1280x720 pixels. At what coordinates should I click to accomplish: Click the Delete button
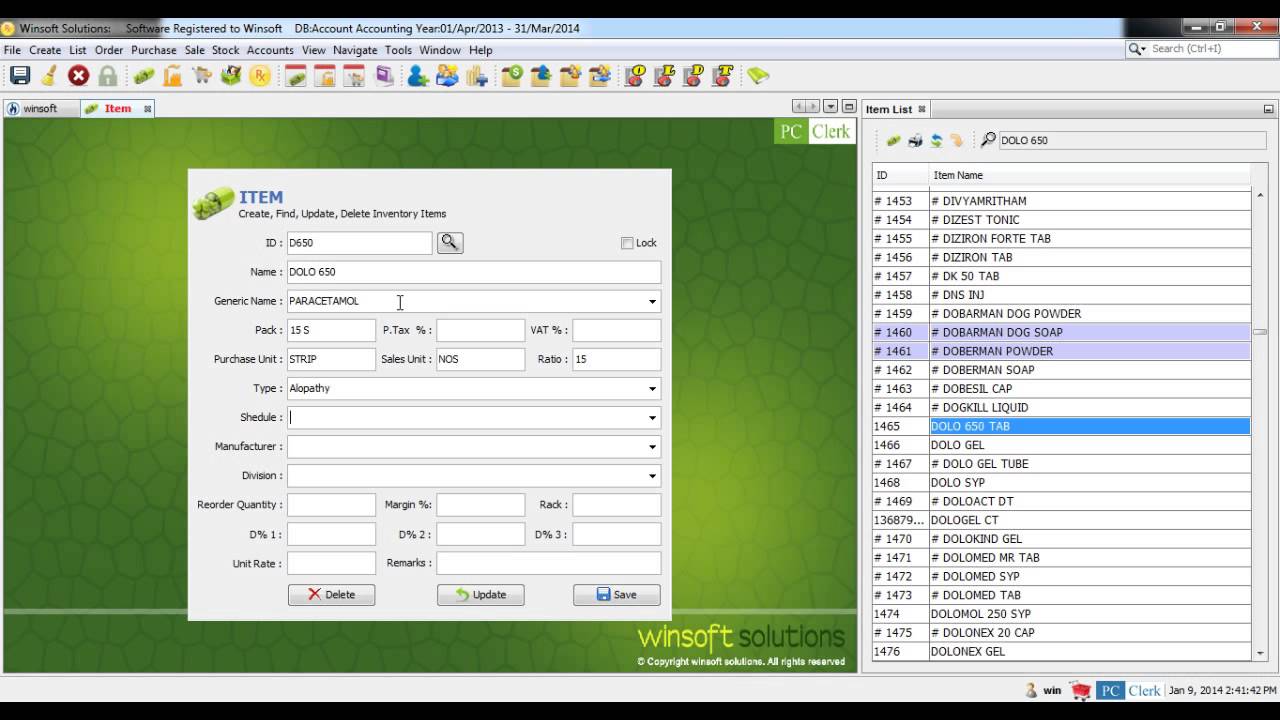(331, 594)
